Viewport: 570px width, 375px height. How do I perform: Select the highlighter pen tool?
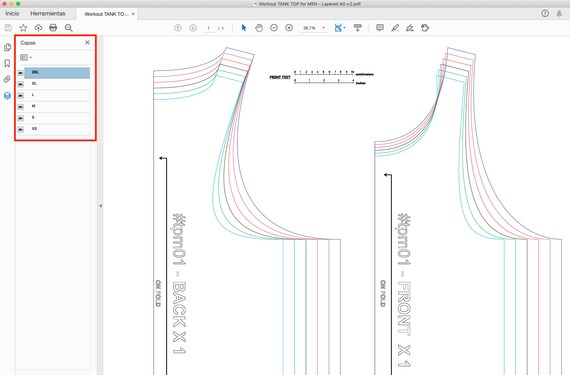click(395, 28)
